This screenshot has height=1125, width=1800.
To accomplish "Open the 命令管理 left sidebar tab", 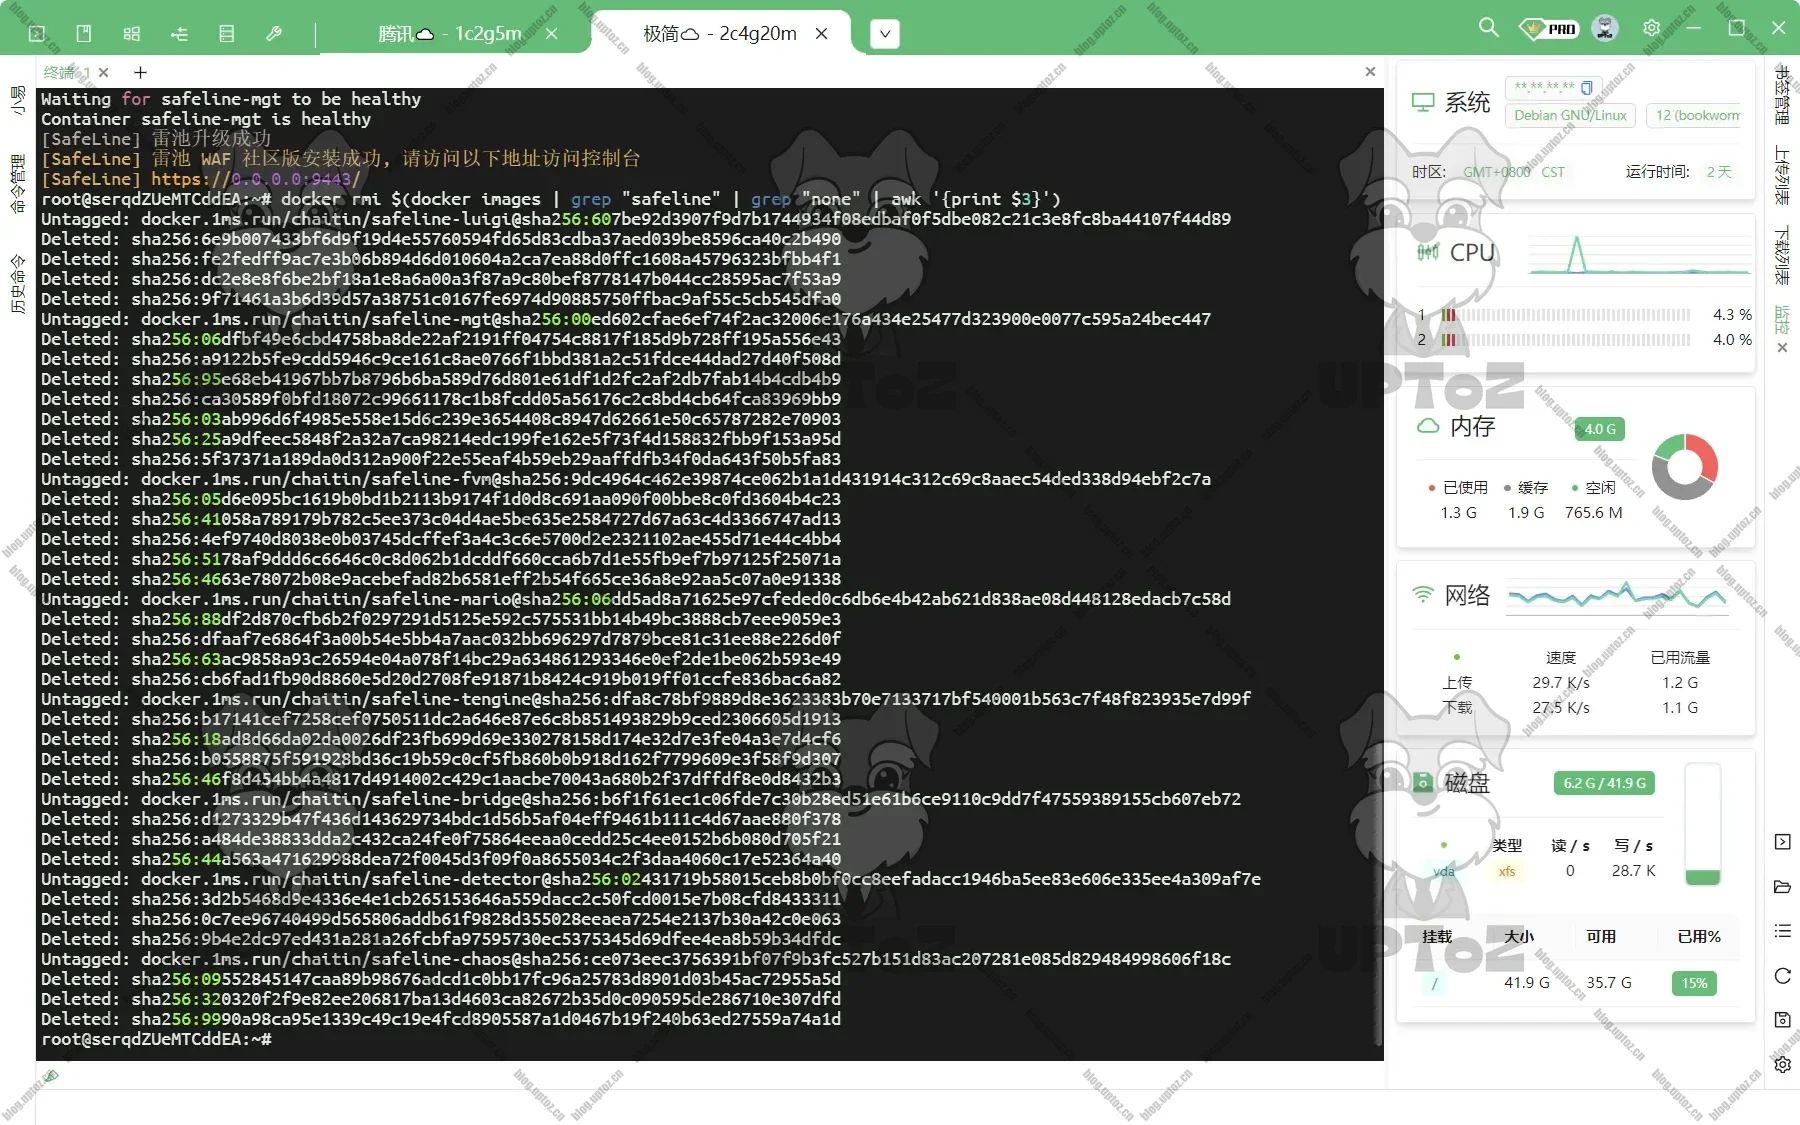I will coord(17,183).
